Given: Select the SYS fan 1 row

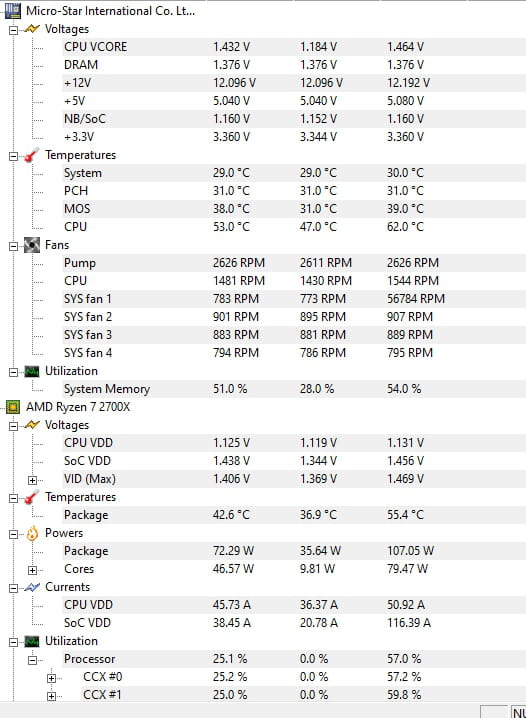Looking at the screenshot, I should click(x=293, y=299).
